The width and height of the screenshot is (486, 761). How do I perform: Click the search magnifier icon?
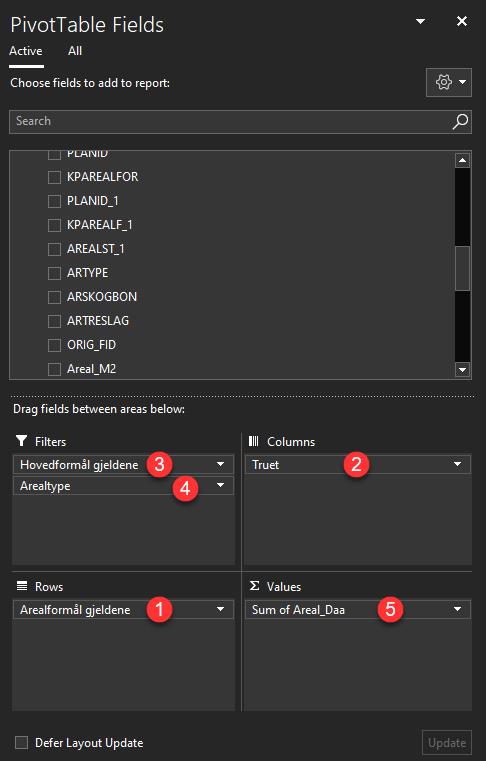460,121
